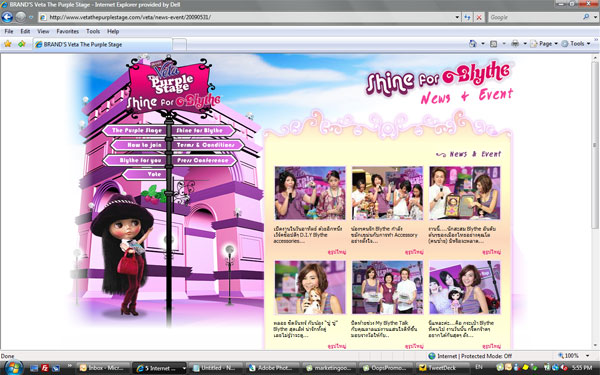
Task: Click enlarge link under first news item
Action: tap(337, 252)
